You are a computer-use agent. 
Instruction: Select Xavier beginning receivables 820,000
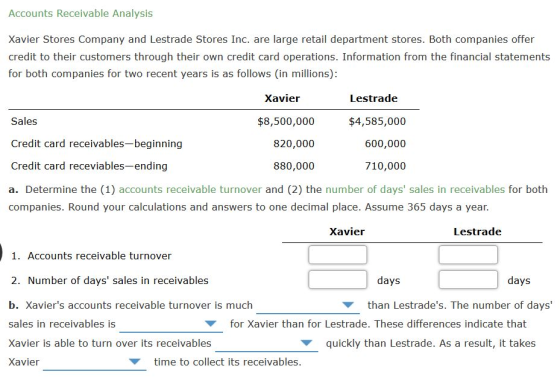pyautogui.click(x=294, y=144)
